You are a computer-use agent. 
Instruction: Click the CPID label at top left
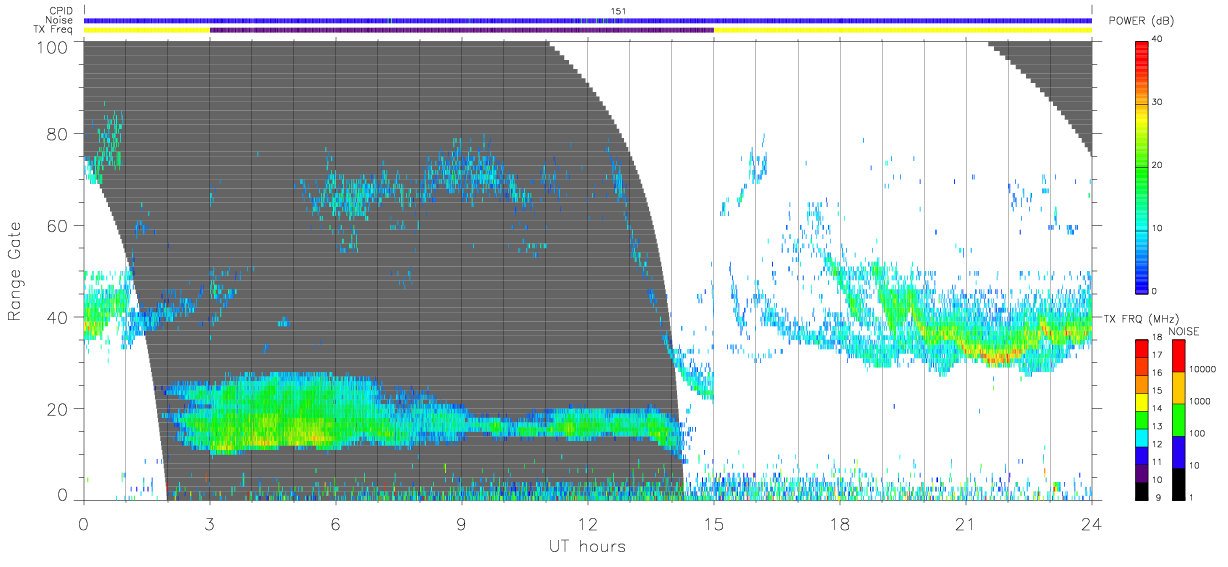(x=61, y=12)
